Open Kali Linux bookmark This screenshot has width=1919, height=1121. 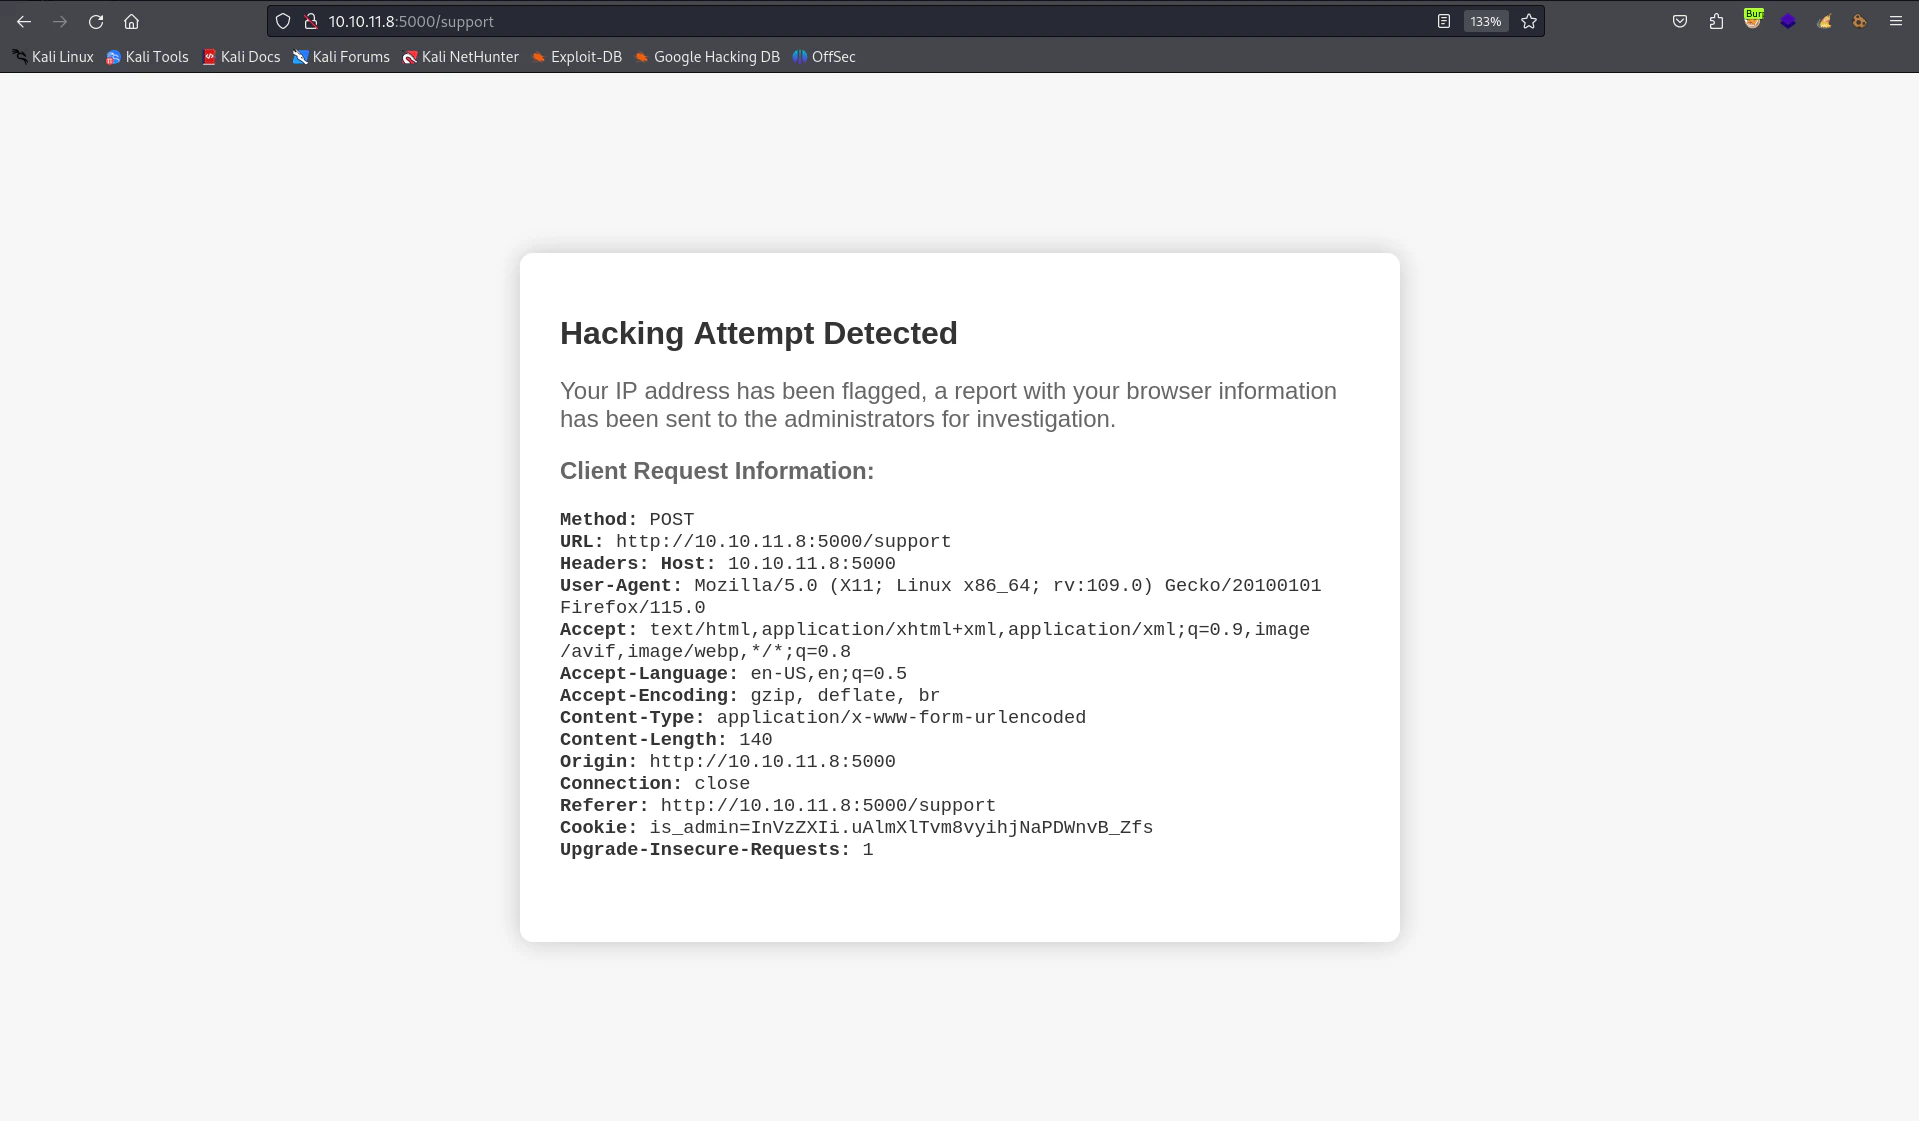tap(53, 57)
